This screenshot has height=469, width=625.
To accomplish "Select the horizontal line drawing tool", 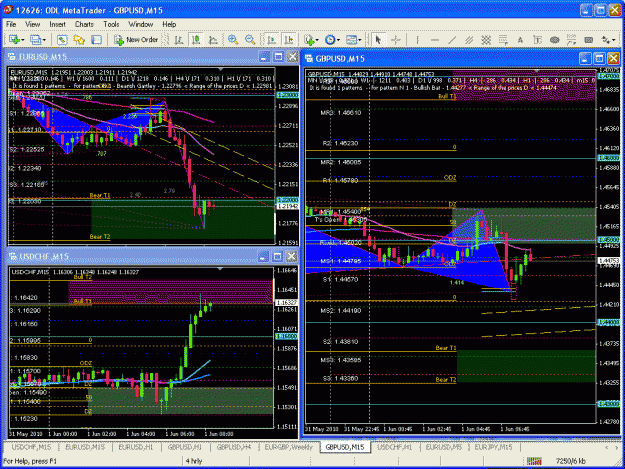I will click(435, 39).
